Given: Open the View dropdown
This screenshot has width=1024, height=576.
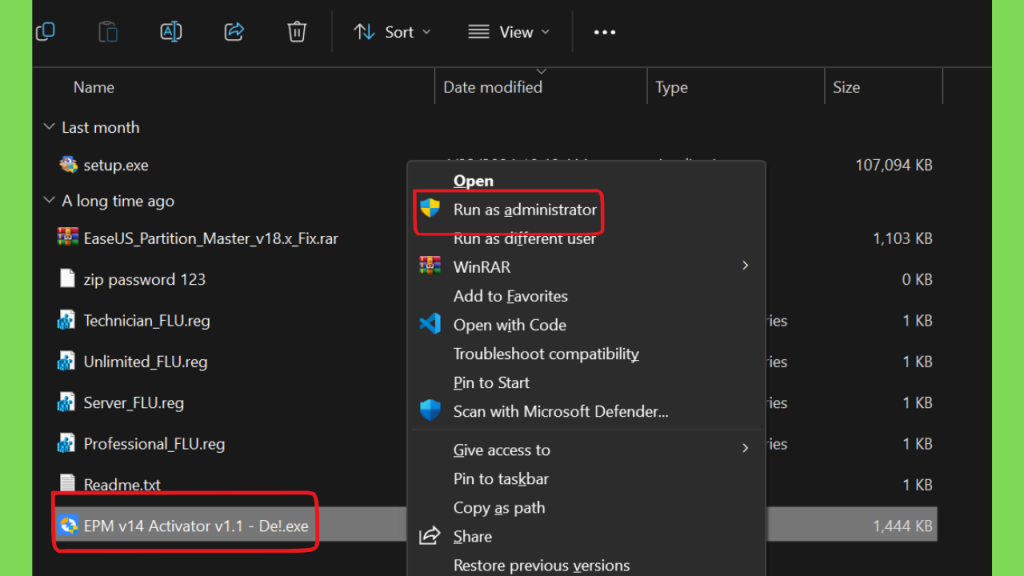Looking at the screenshot, I should (509, 32).
